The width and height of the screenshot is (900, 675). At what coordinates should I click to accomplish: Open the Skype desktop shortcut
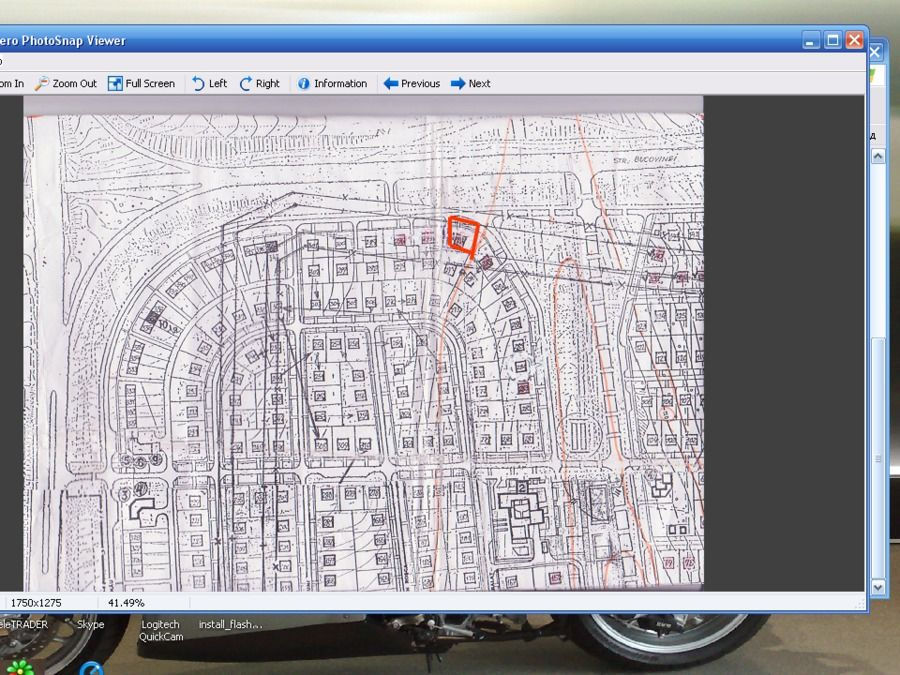pyautogui.click(x=91, y=624)
